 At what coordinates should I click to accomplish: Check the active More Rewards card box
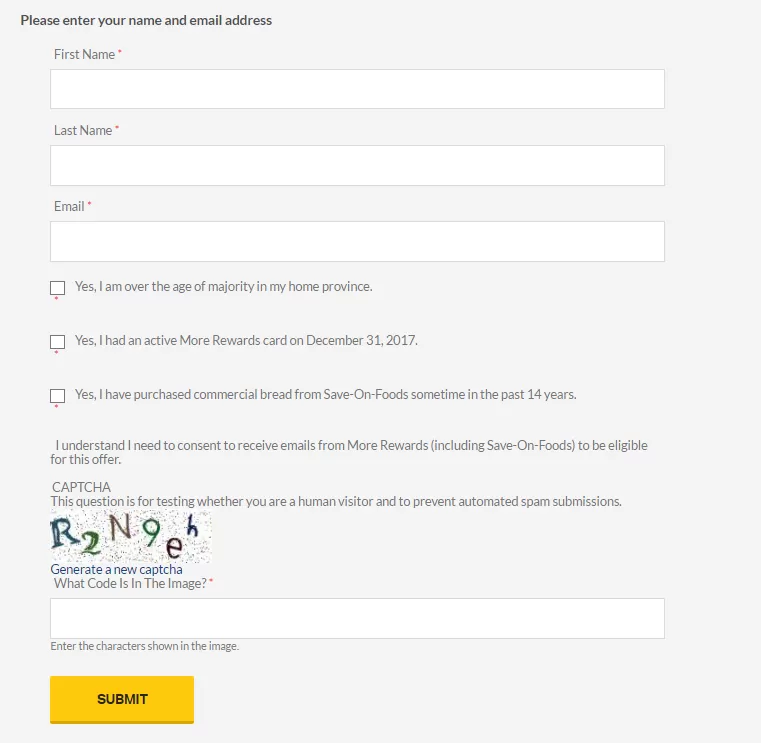[x=57, y=342]
